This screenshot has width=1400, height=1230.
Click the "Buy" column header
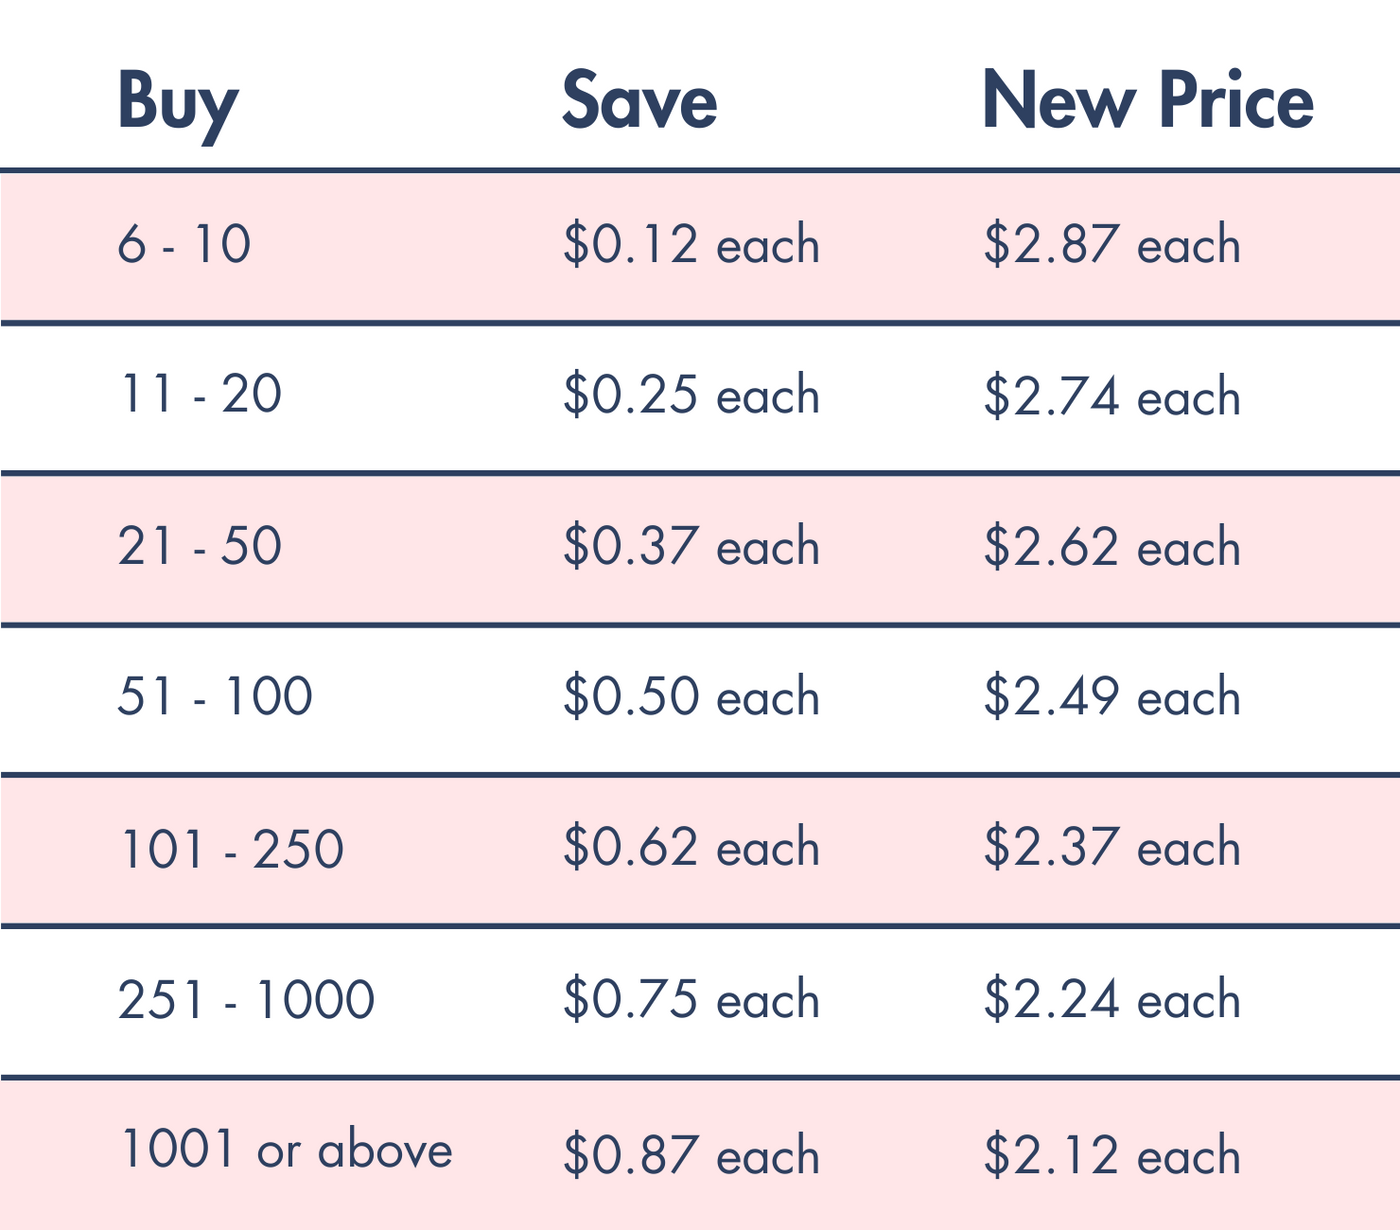(x=177, y=102)
